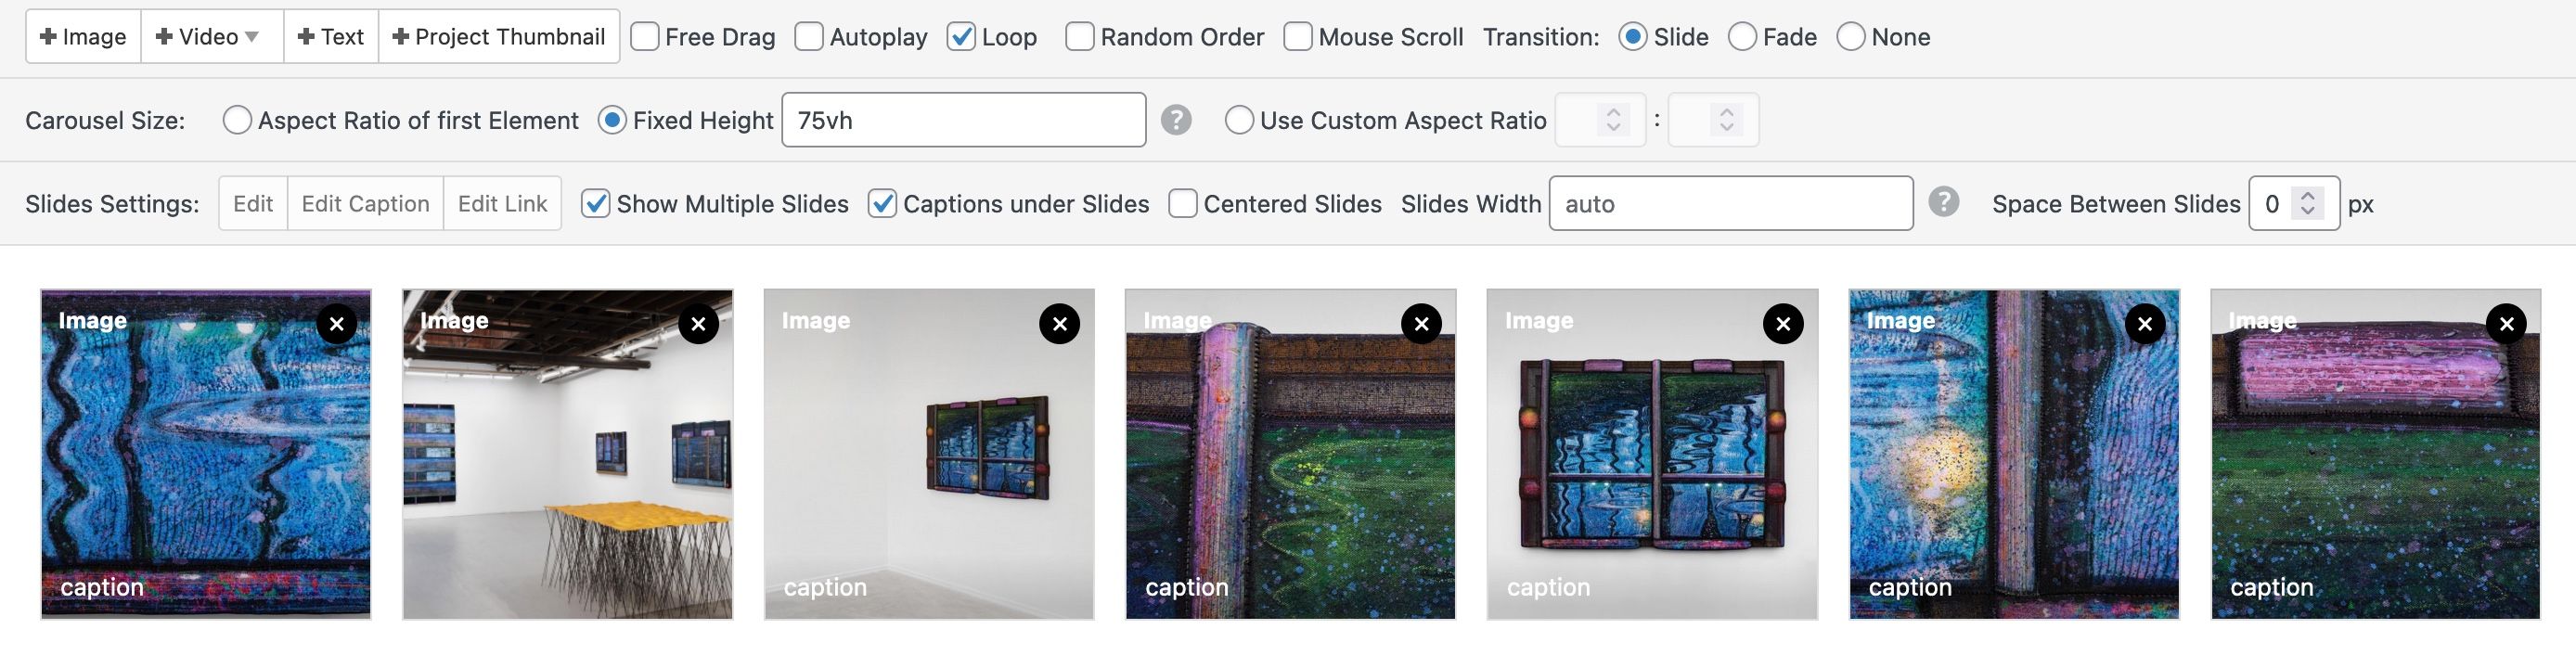Open help icon beside Slides Width field

coord(1943,203)
